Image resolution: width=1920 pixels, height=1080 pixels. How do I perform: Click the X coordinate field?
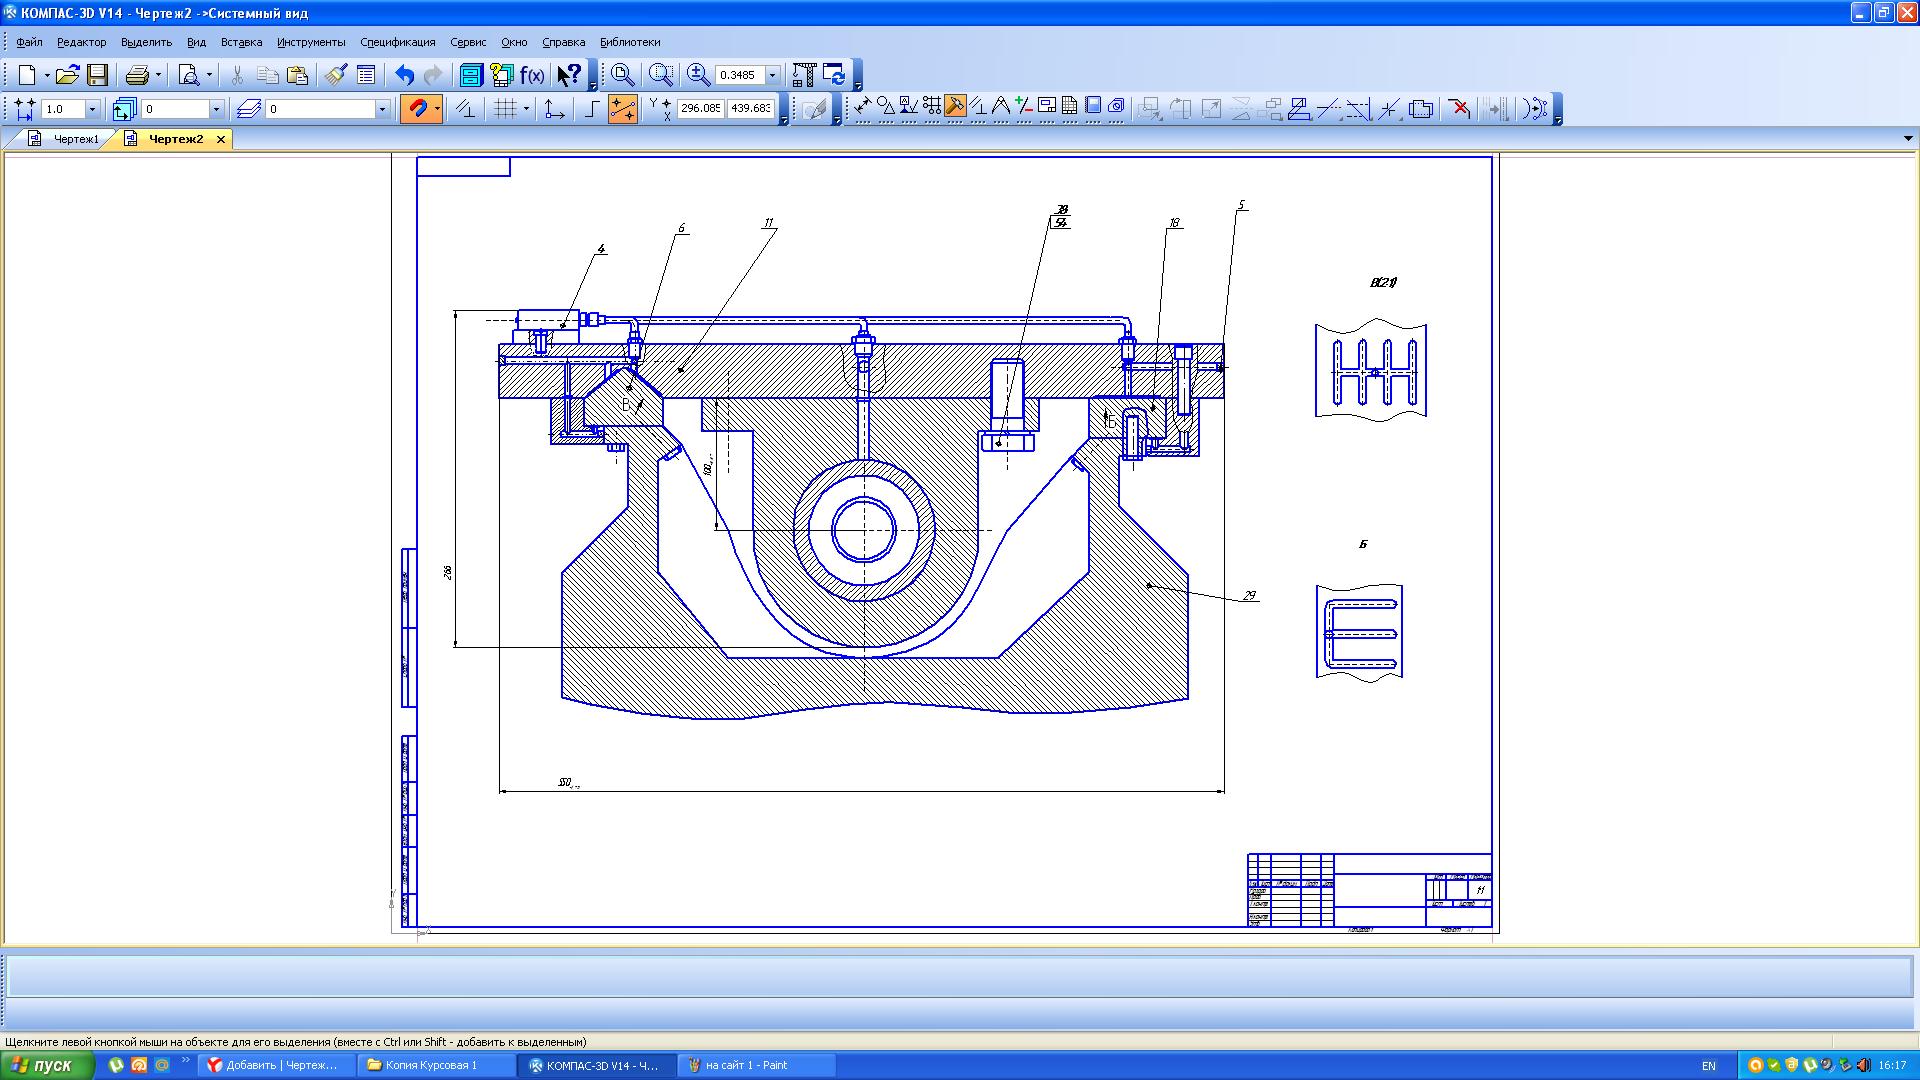pos(700,108)
